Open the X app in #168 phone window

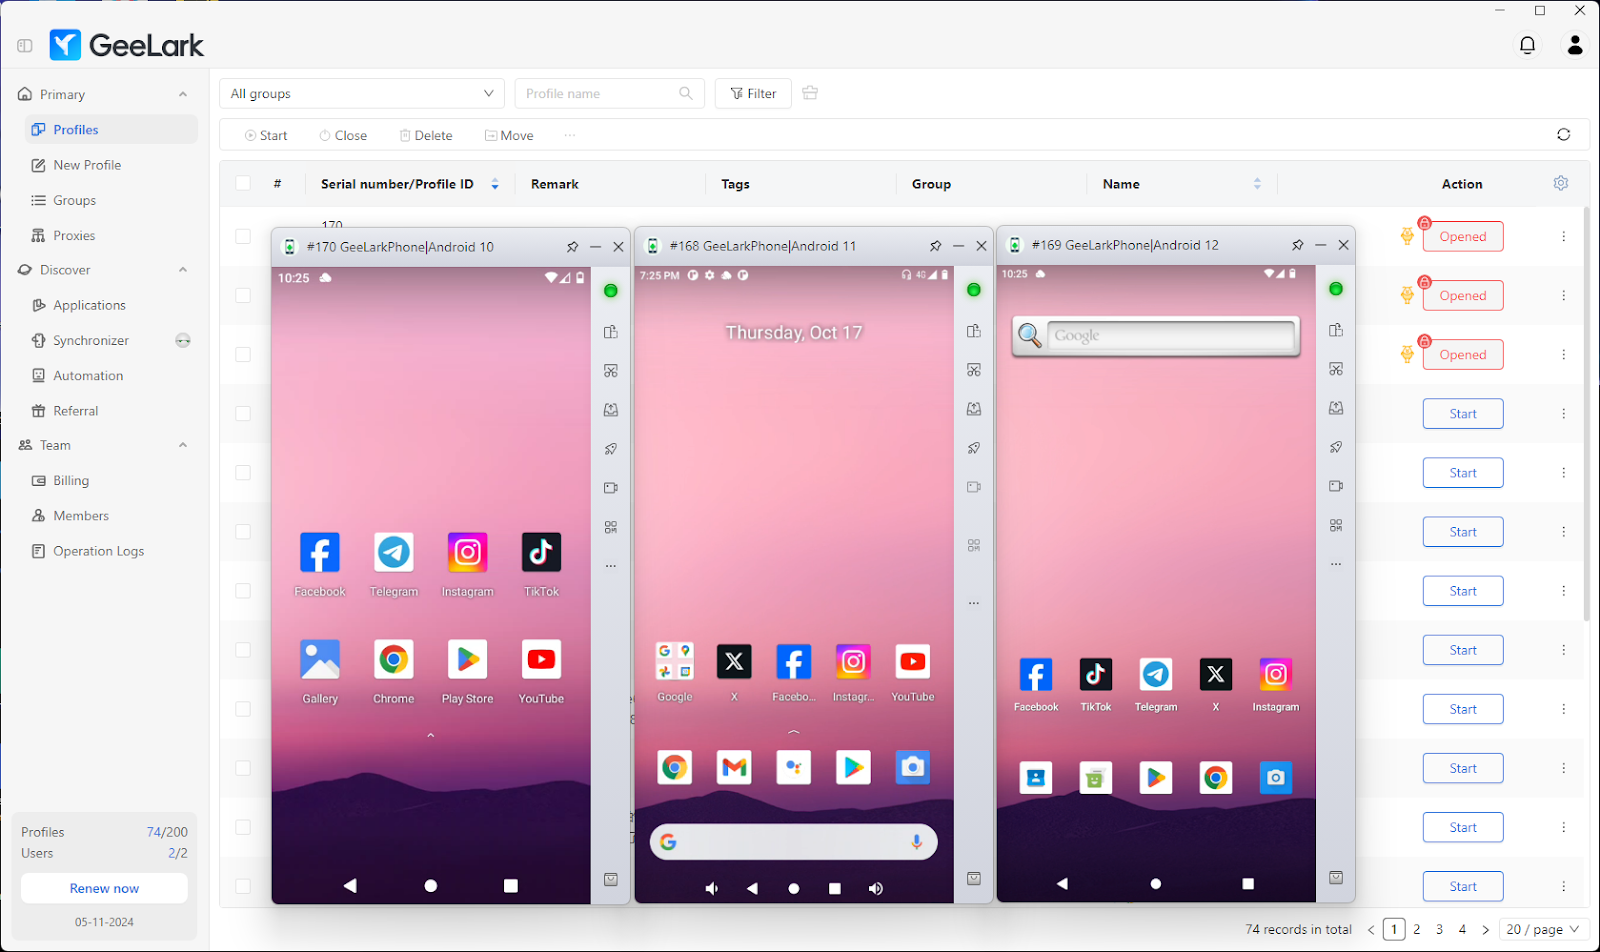click(x=734, y=661)
